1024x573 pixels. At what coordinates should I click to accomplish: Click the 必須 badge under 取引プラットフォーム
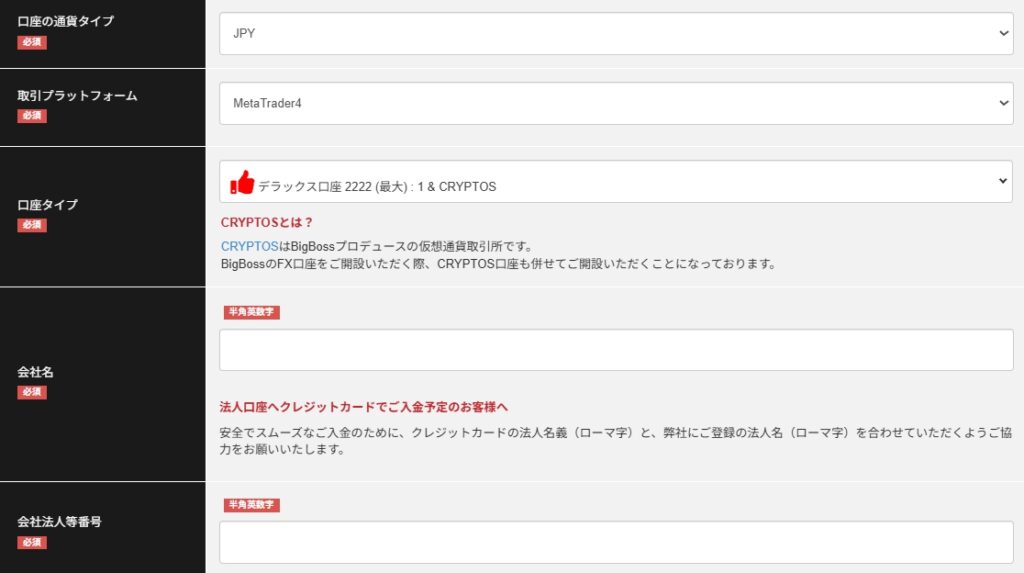coord(32,116)
